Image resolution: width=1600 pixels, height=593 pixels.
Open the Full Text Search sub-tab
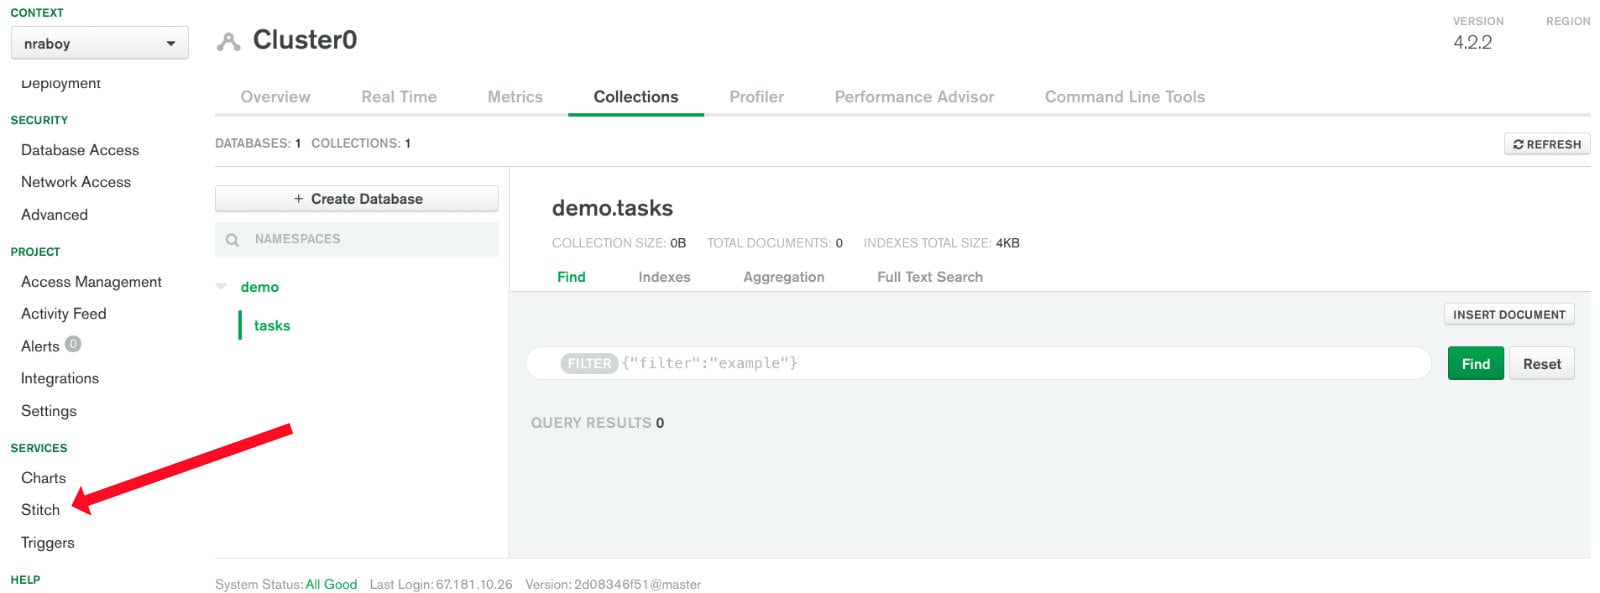(x=930, y=277)
